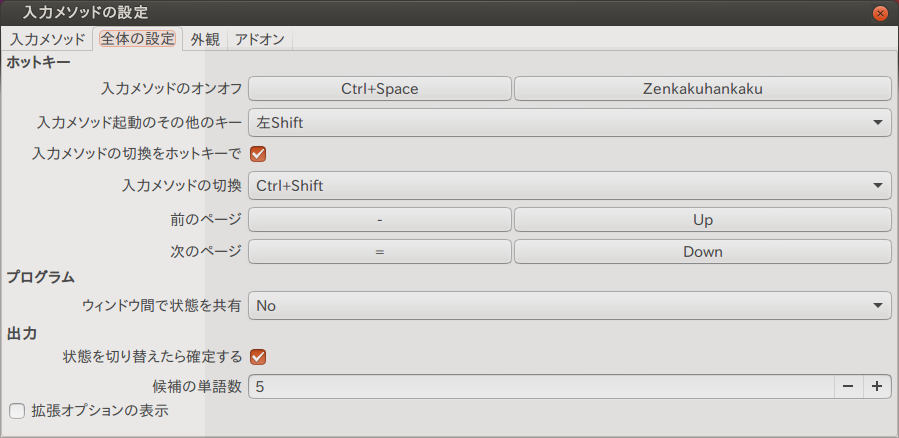
Task: Click the '-' previous page key button
Action: [x=380, y=220]
